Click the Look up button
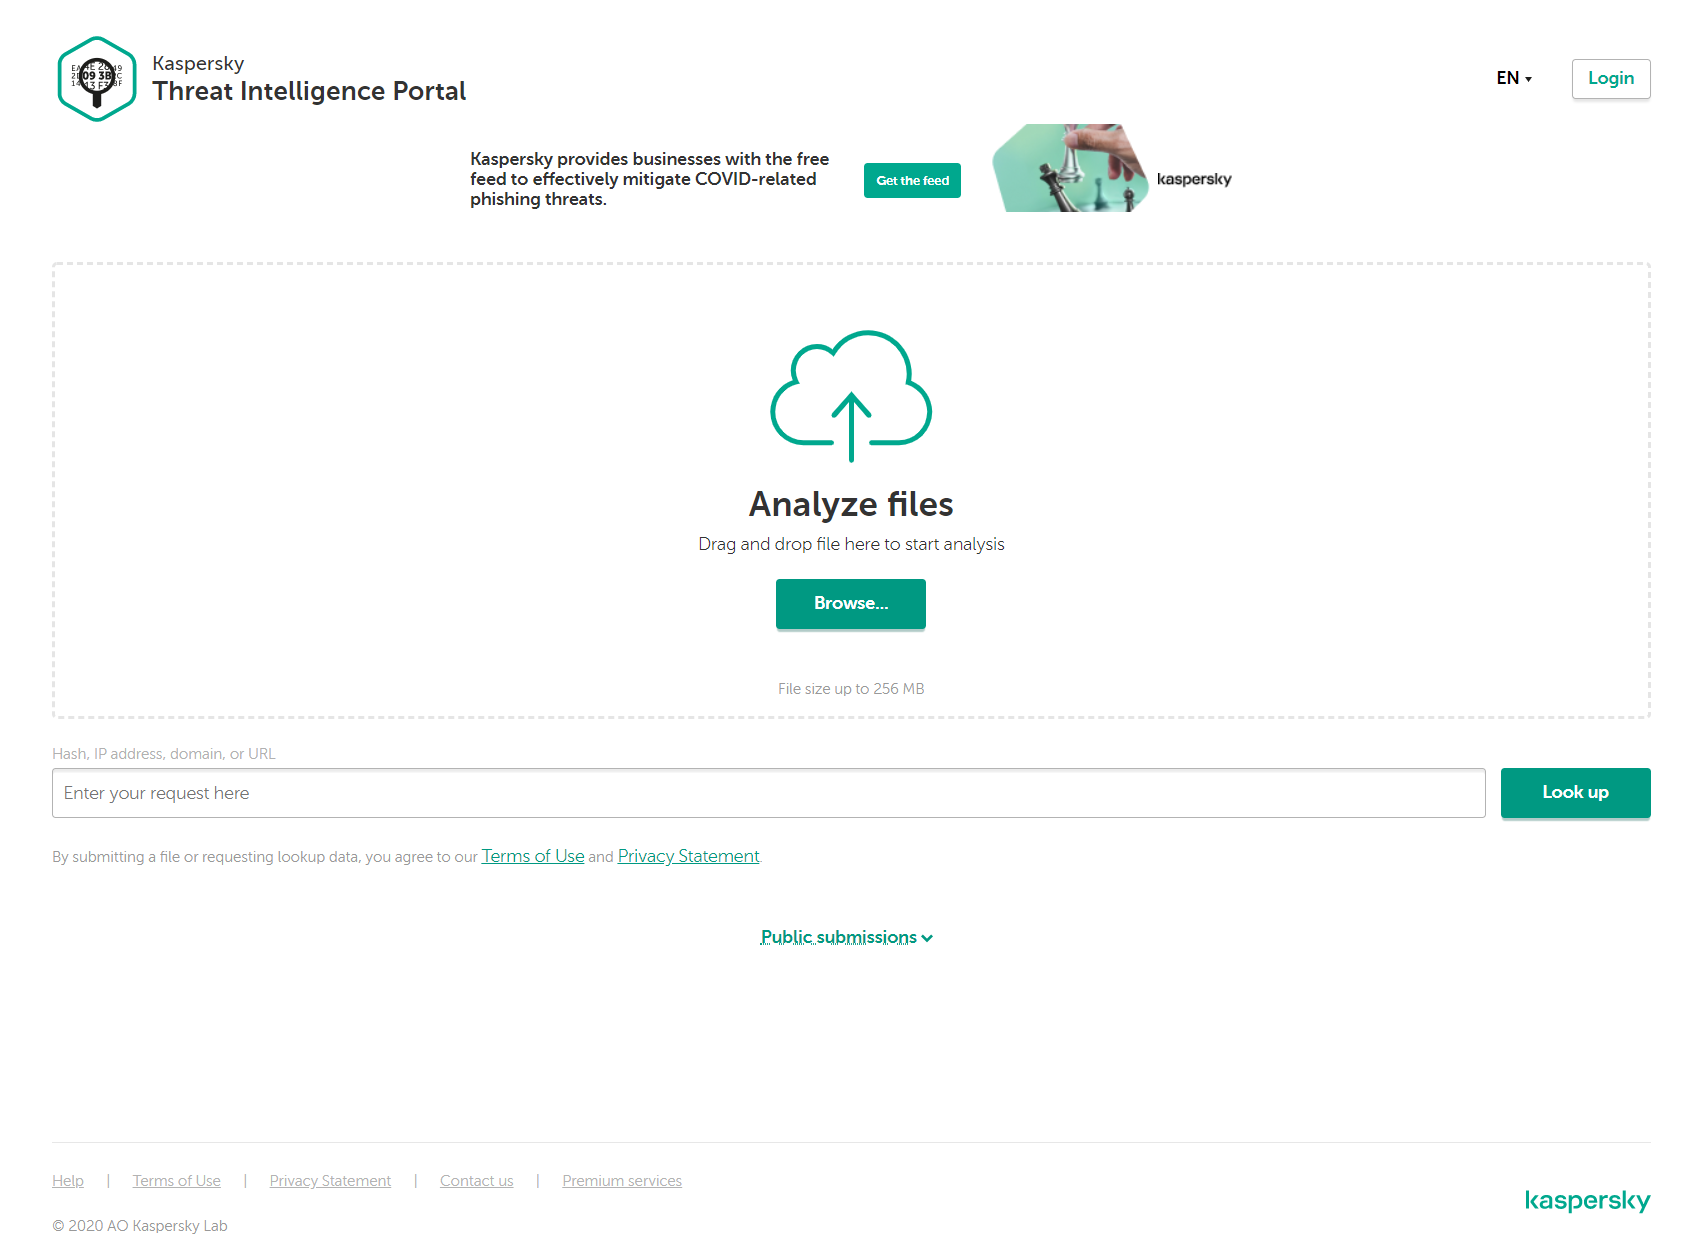Viewport: 1684px width, 1245px height. click(x=1576, y=793)
